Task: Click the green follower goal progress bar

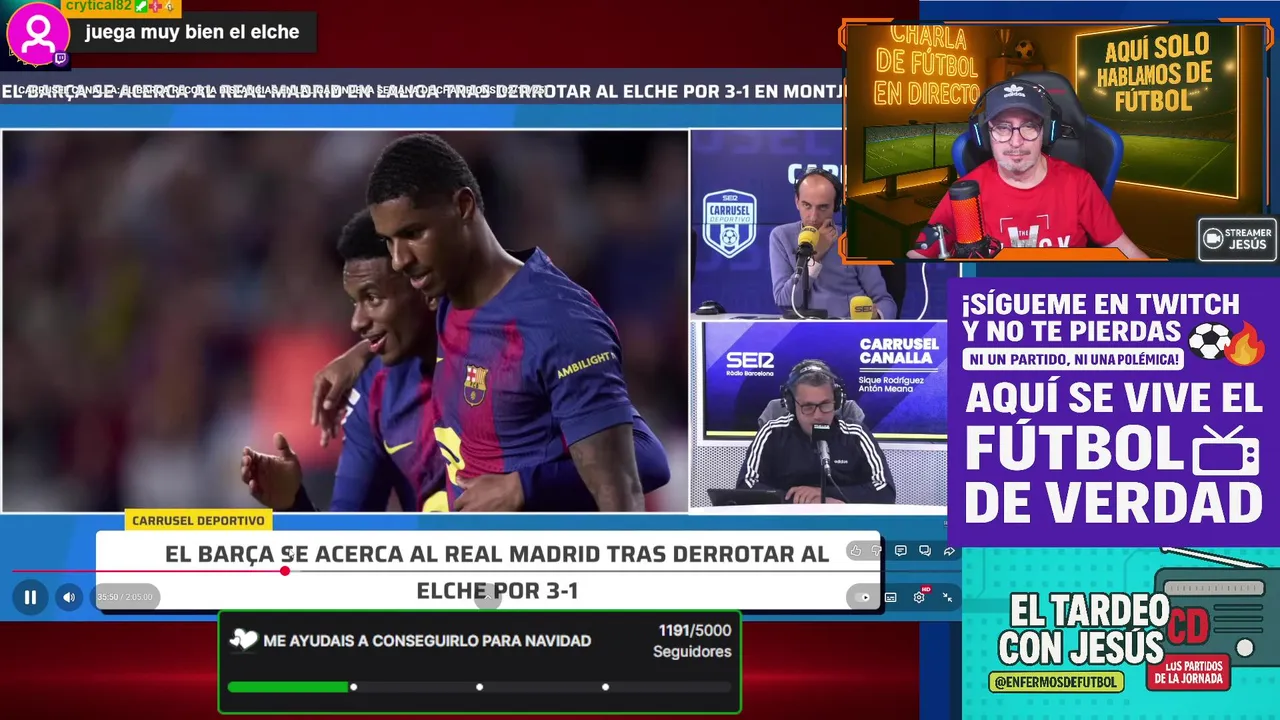Action: point(480,687)
